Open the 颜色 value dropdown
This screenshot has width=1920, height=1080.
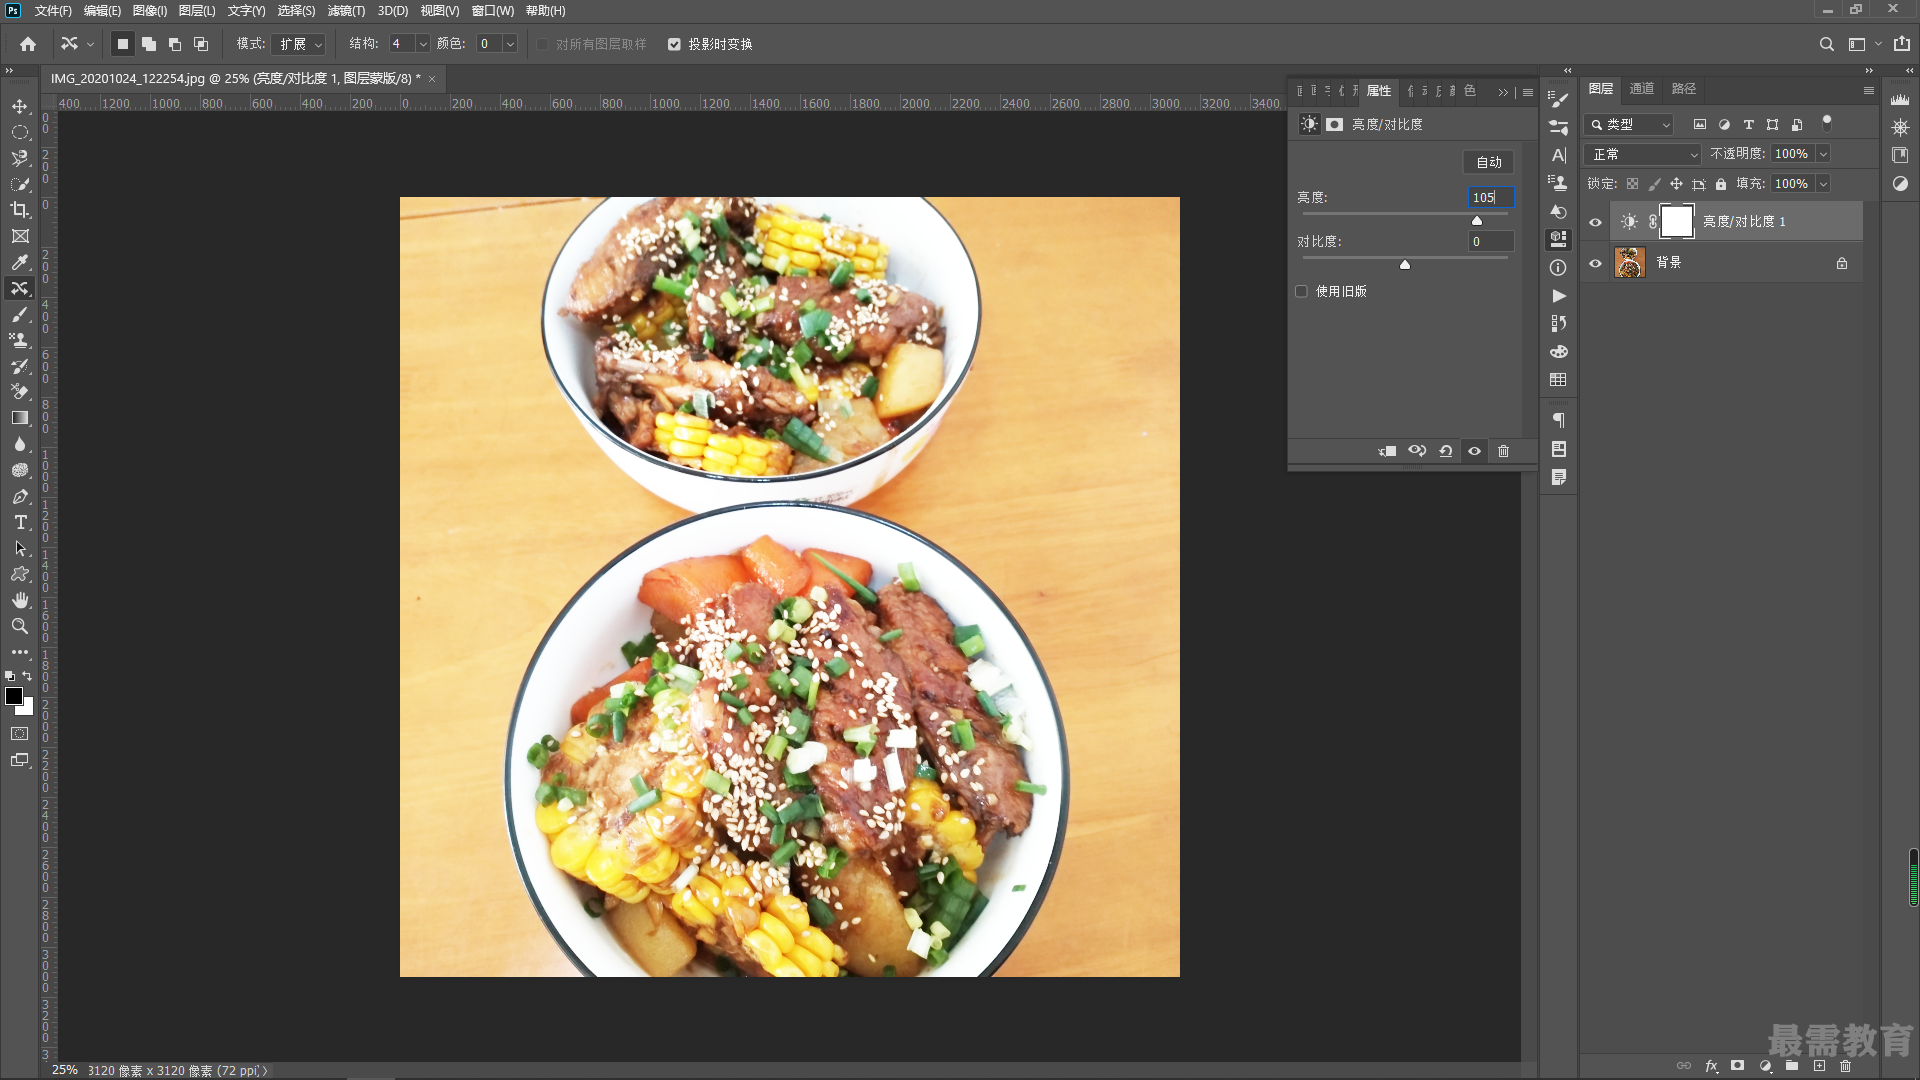click(510, 44)
